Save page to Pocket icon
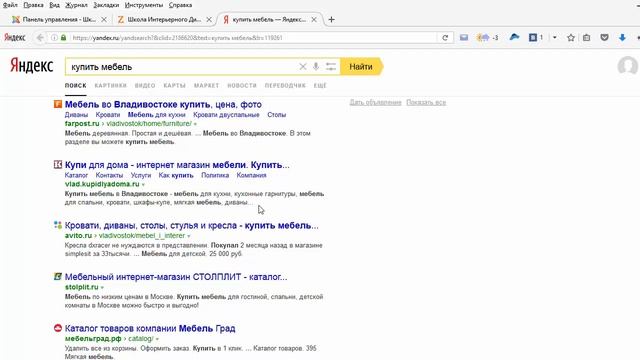This screenshot has height=360, width=640. pos(604,38)
